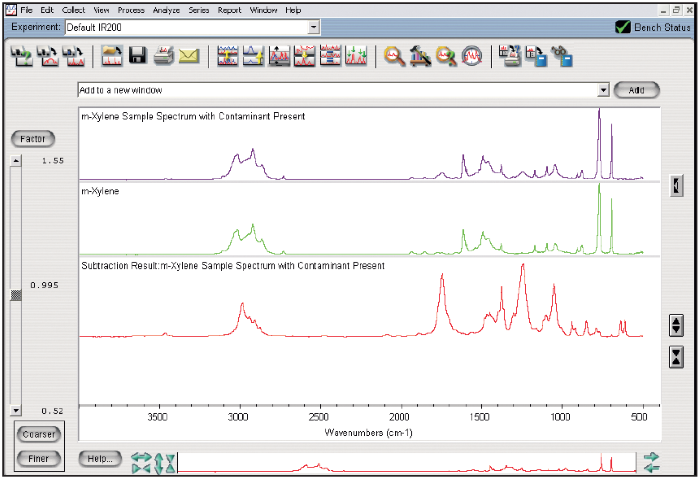Select the 'Subtraction Result' spectrum title
This screenshot has height=479, width=700.
point(233,266)
